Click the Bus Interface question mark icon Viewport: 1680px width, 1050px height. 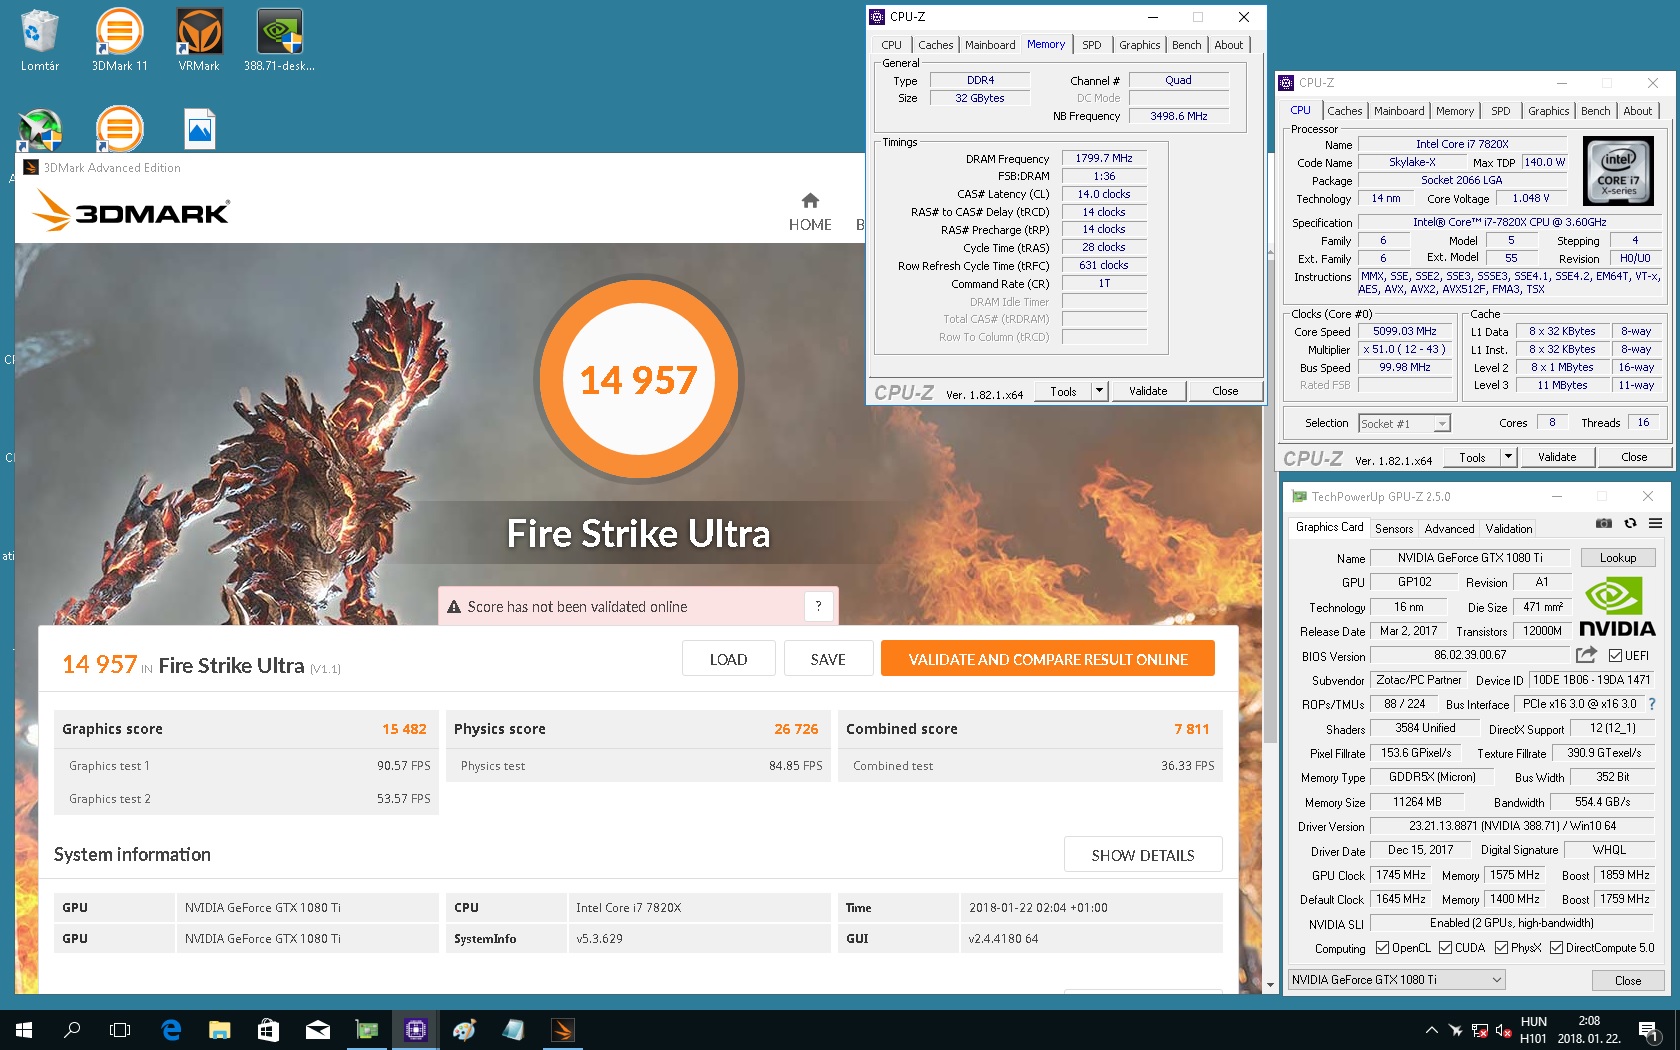[x=1652, y=704]
